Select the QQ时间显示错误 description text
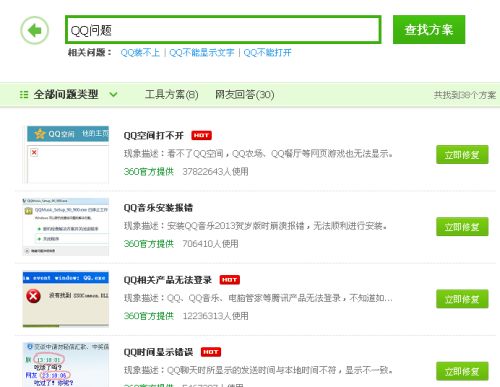The height and width of the screenshot is (387, 500). pyautogui.click(x=258, y=370)
